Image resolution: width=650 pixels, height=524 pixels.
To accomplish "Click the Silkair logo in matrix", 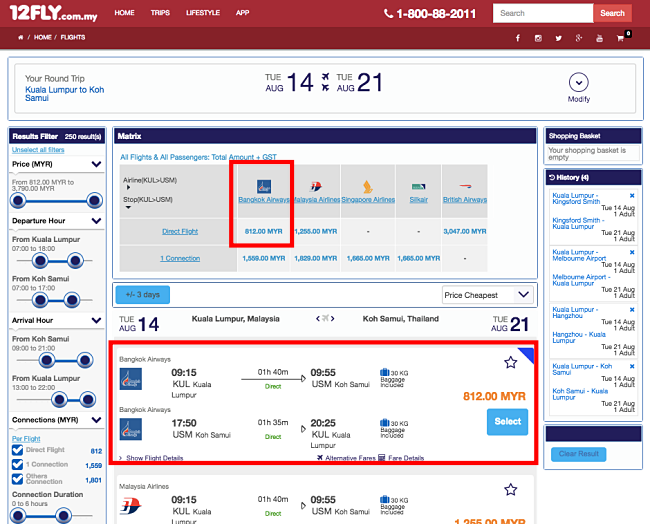I will click(418, 187).
